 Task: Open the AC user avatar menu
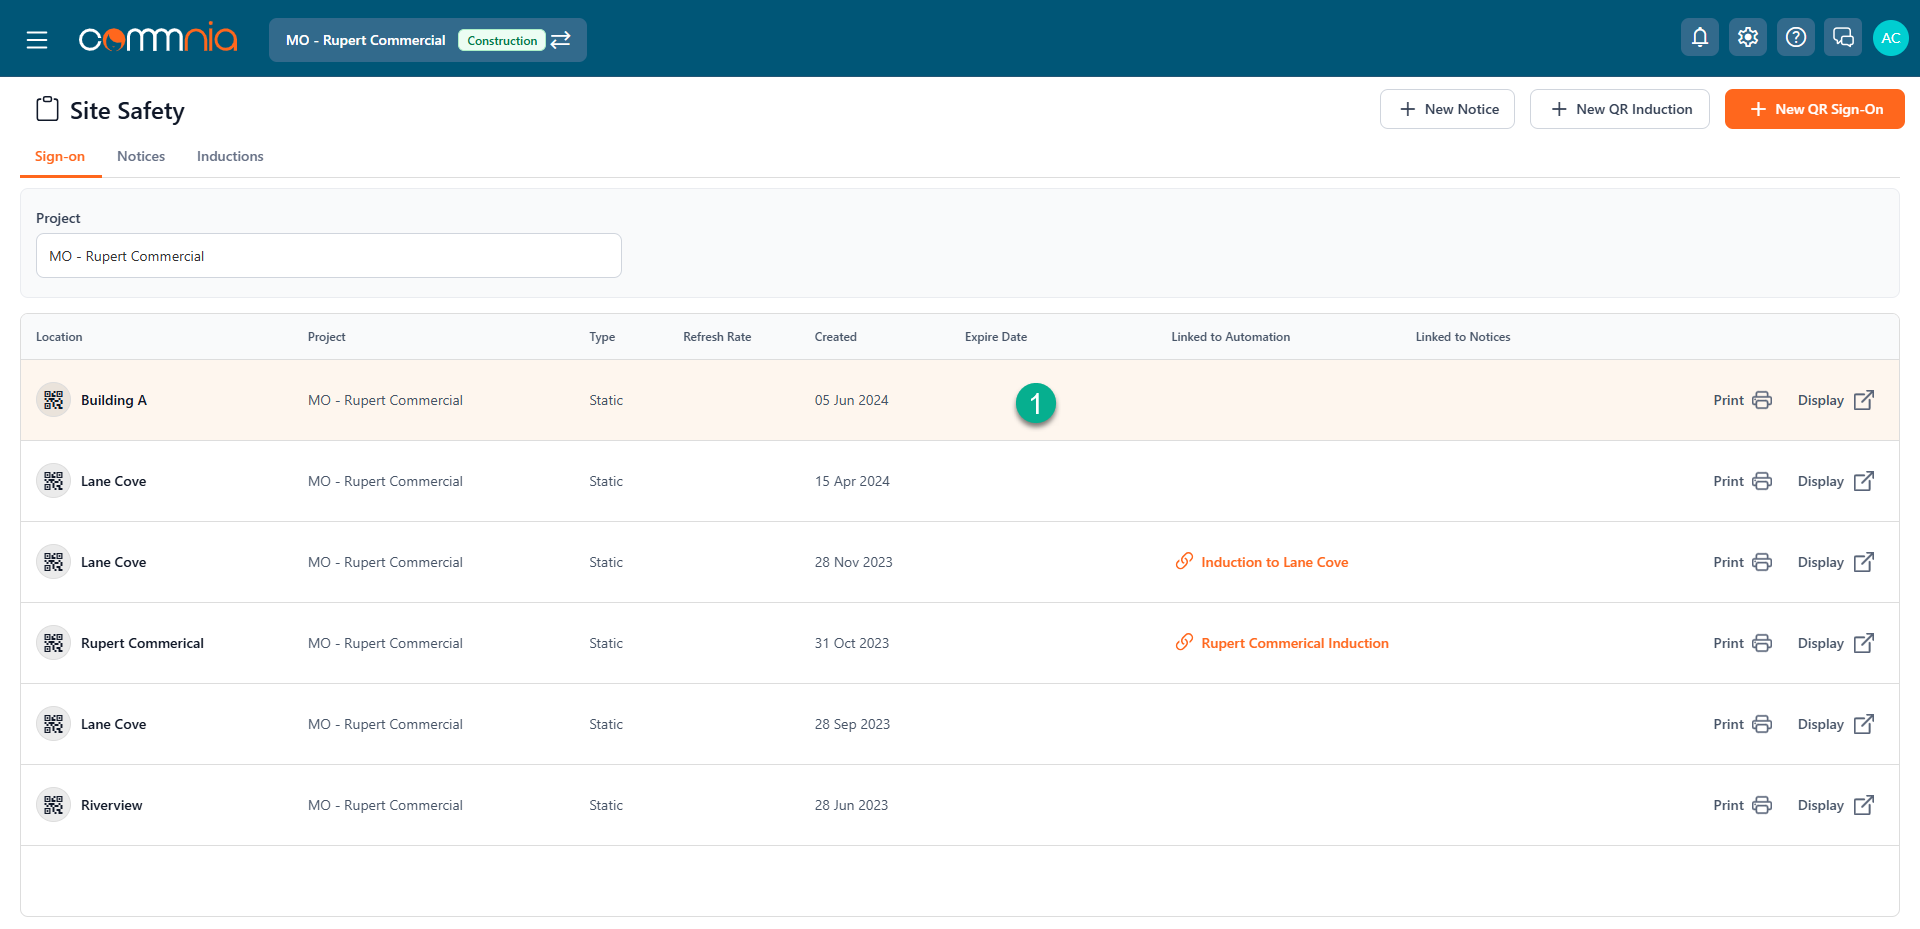[1891, 38]
